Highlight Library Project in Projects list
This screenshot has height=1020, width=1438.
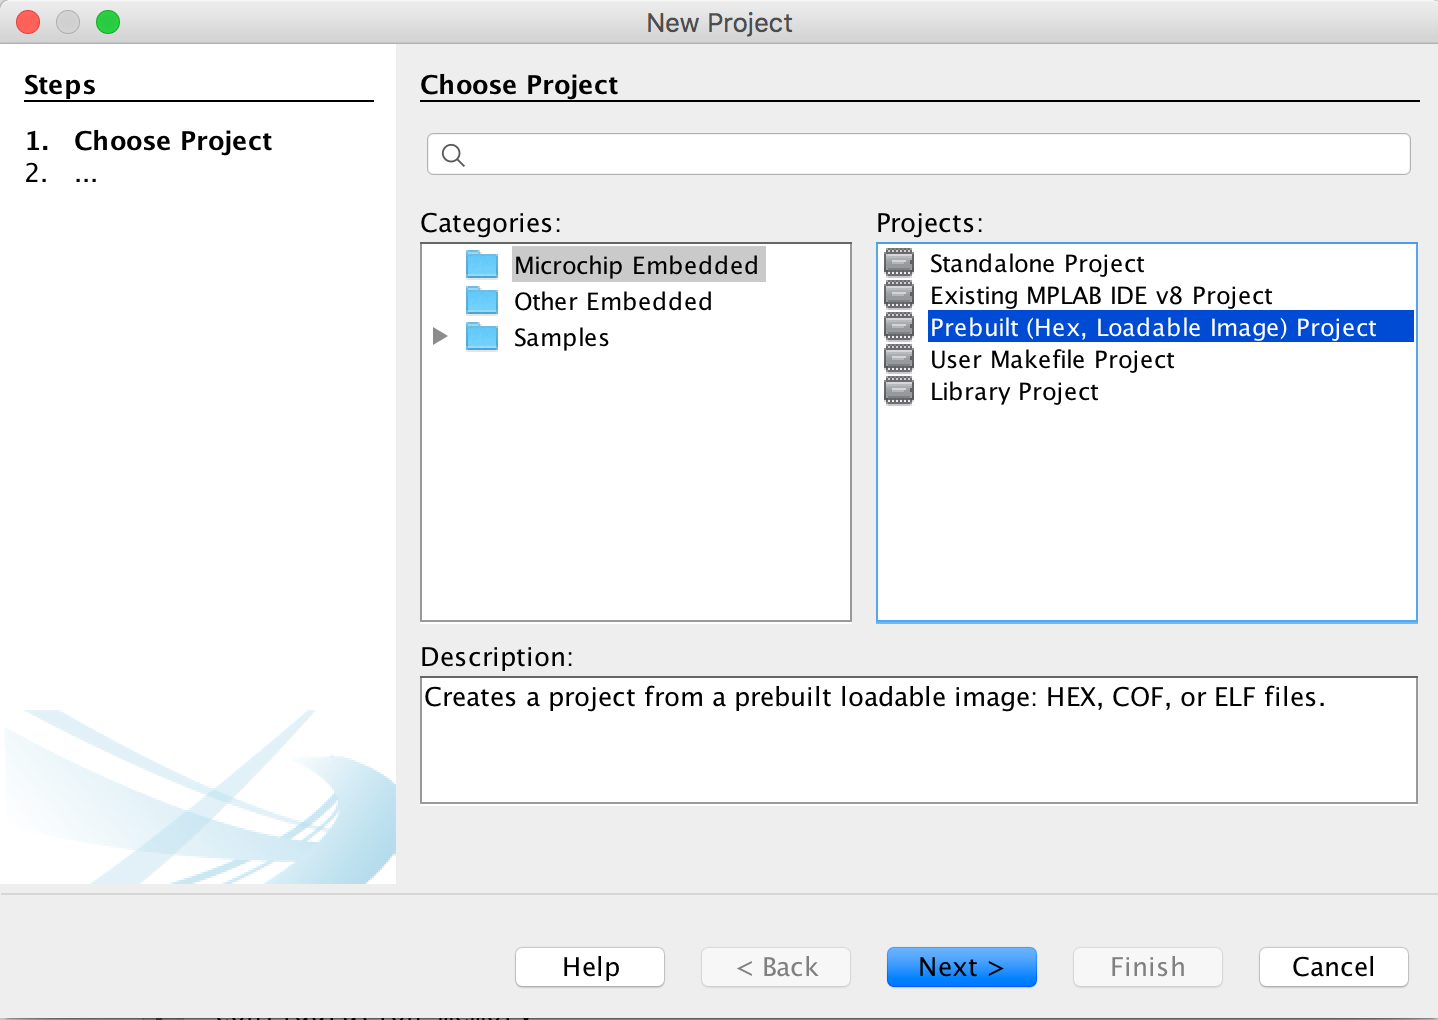pos(1014,391)
